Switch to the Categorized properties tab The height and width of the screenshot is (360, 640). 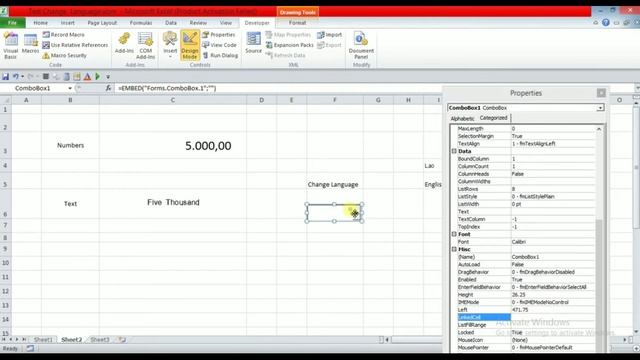[x=493, y=118]
